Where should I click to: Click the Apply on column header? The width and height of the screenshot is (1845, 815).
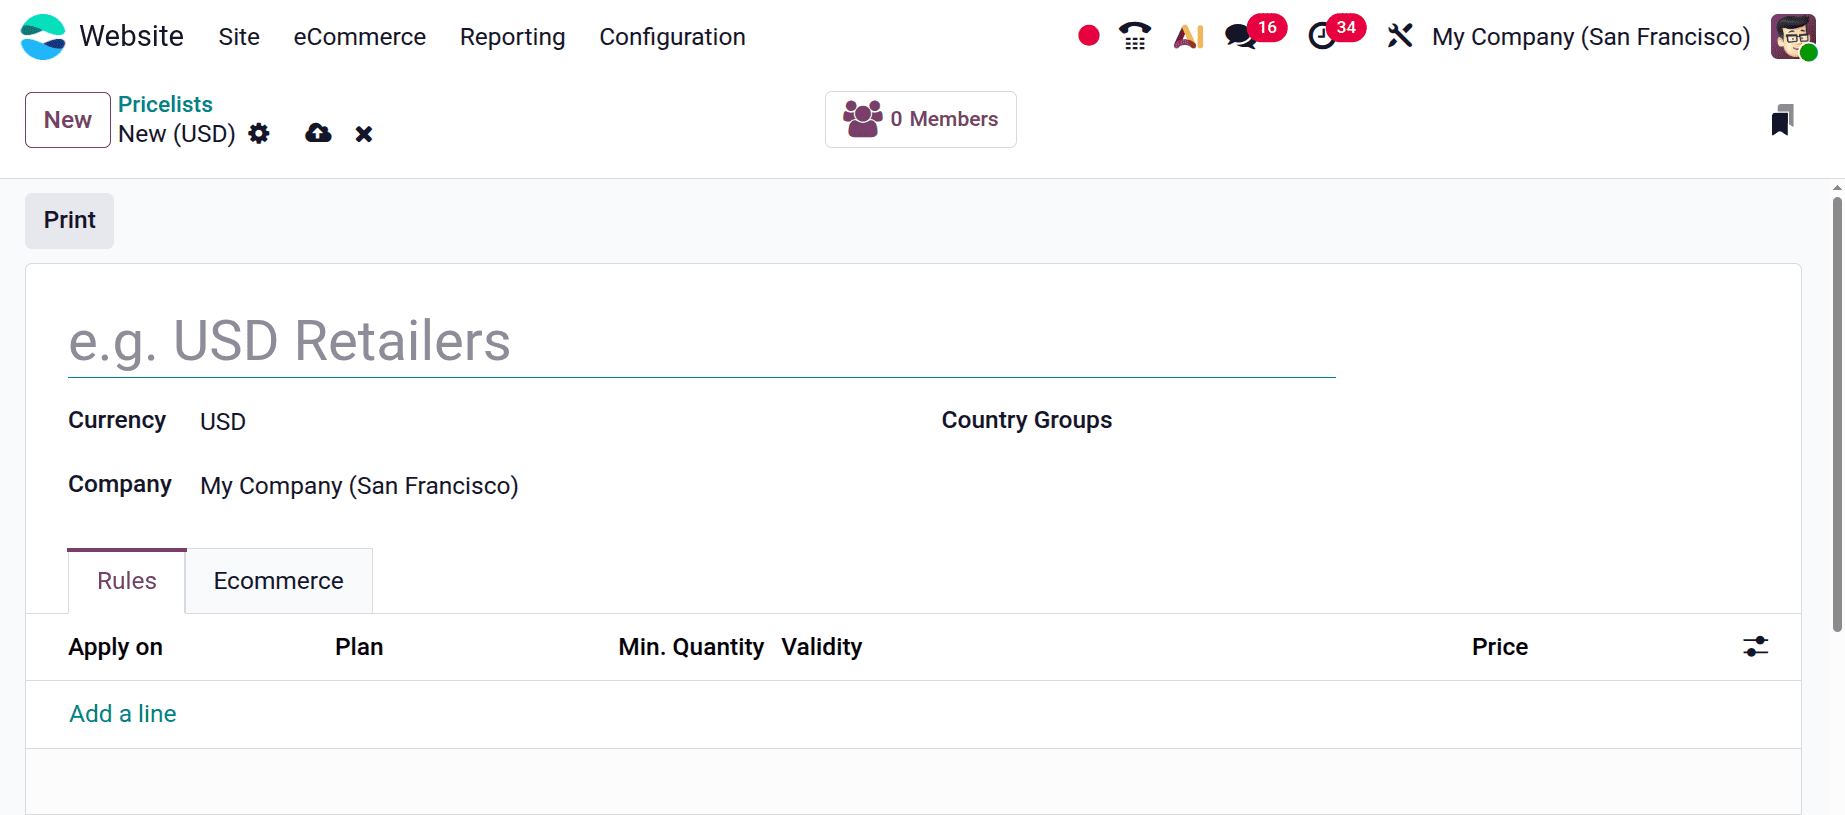[115, 647]
